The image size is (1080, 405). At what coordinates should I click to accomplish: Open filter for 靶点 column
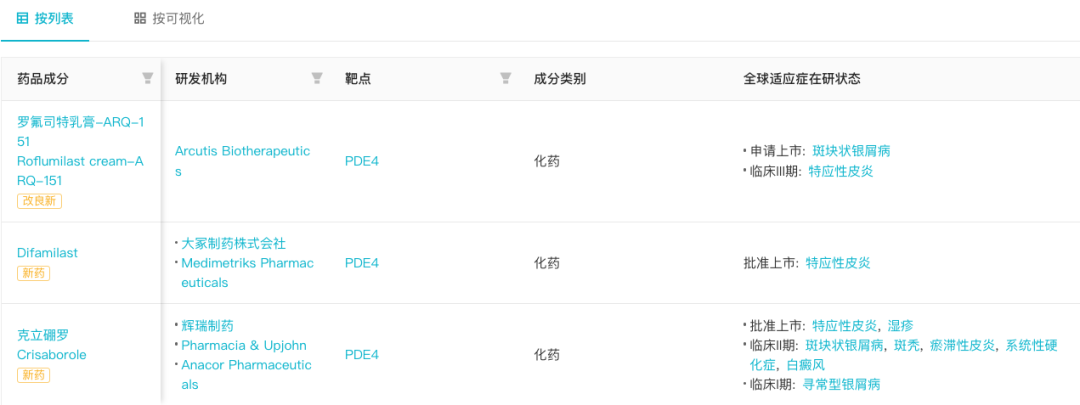pyautogui.click(x=506, y=79)
